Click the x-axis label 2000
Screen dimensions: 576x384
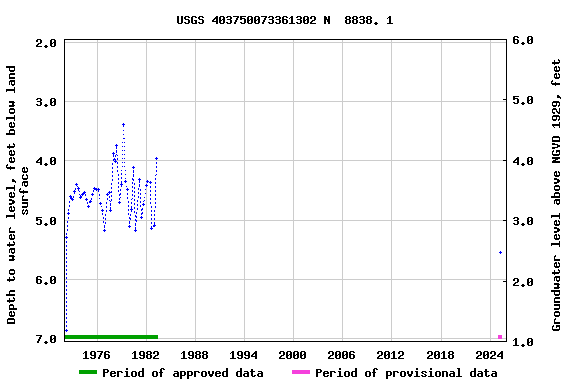292,355
